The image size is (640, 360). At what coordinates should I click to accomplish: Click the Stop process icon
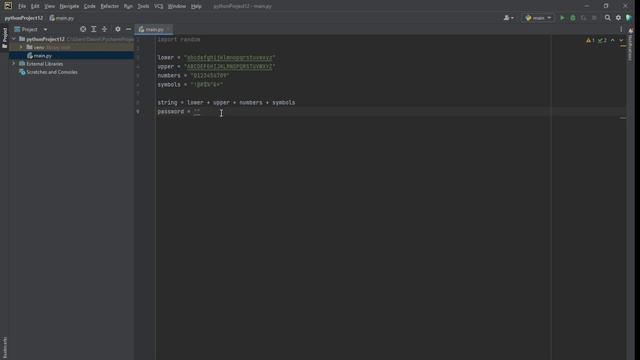point(594,18)
